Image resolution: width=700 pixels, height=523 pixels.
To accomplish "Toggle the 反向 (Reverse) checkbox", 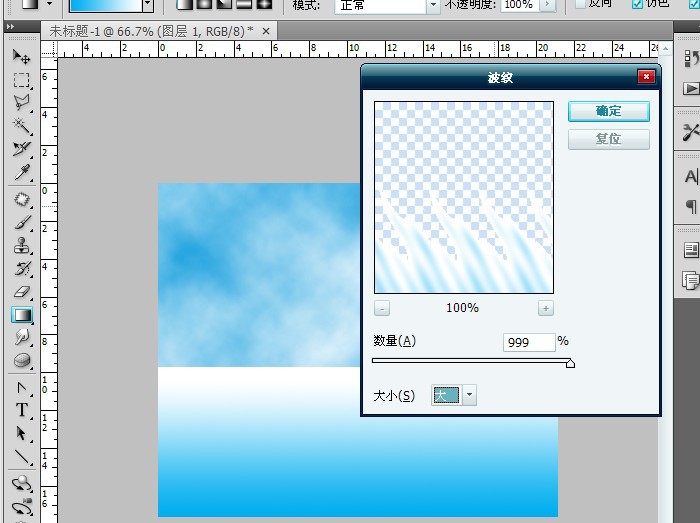I will click(x=582, y=4).
